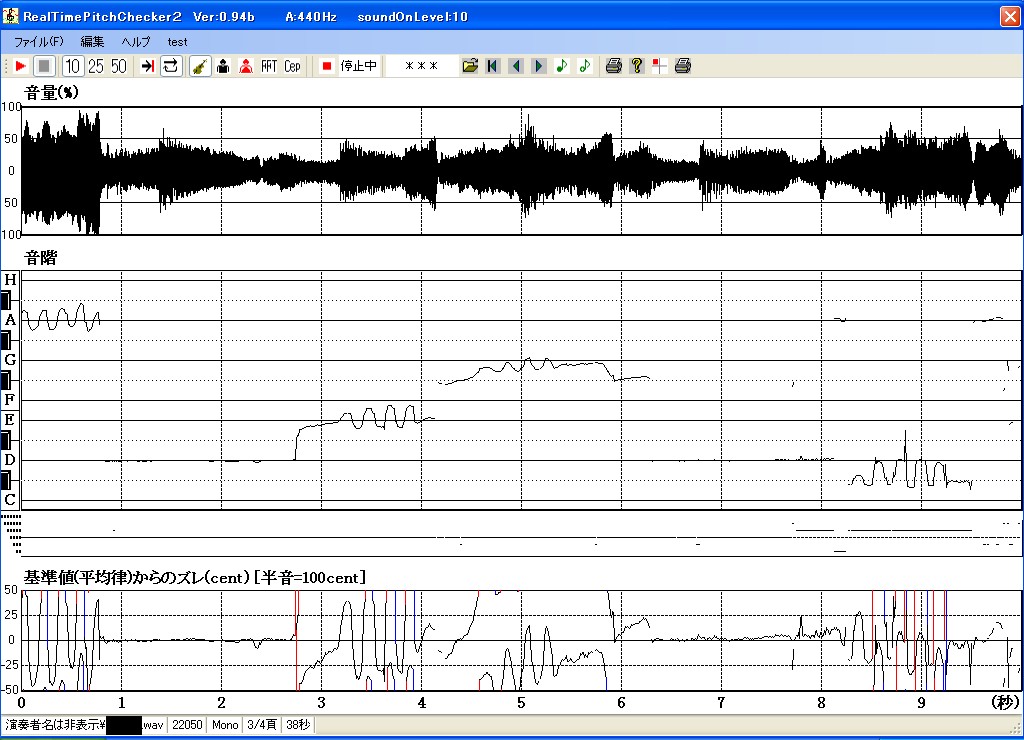This screenshot has height=740, width=1024.
Task: Click the 音階 panel heading
Action: click(40, 258)
